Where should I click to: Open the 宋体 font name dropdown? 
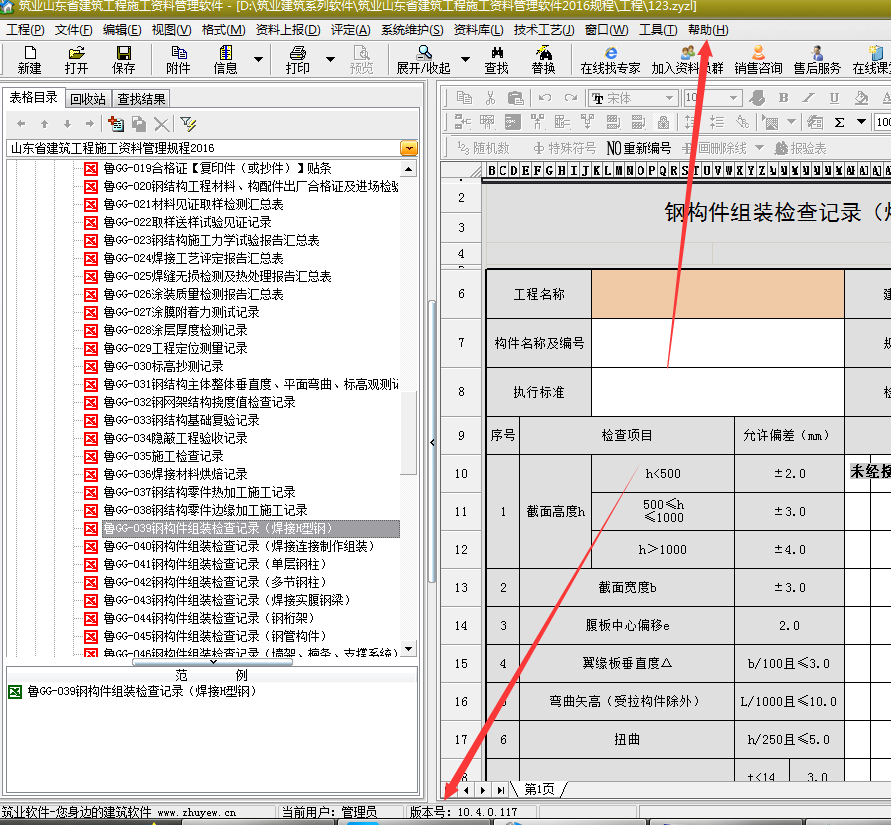(671, 98)
